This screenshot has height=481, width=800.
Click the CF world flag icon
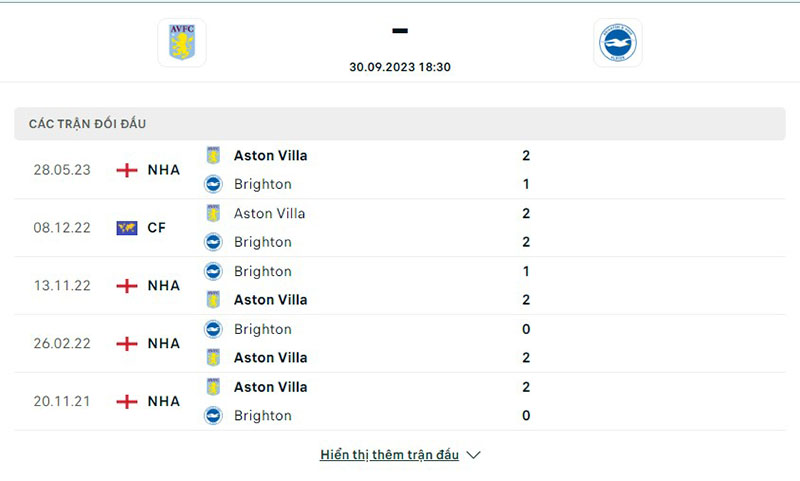coord(127,228)
